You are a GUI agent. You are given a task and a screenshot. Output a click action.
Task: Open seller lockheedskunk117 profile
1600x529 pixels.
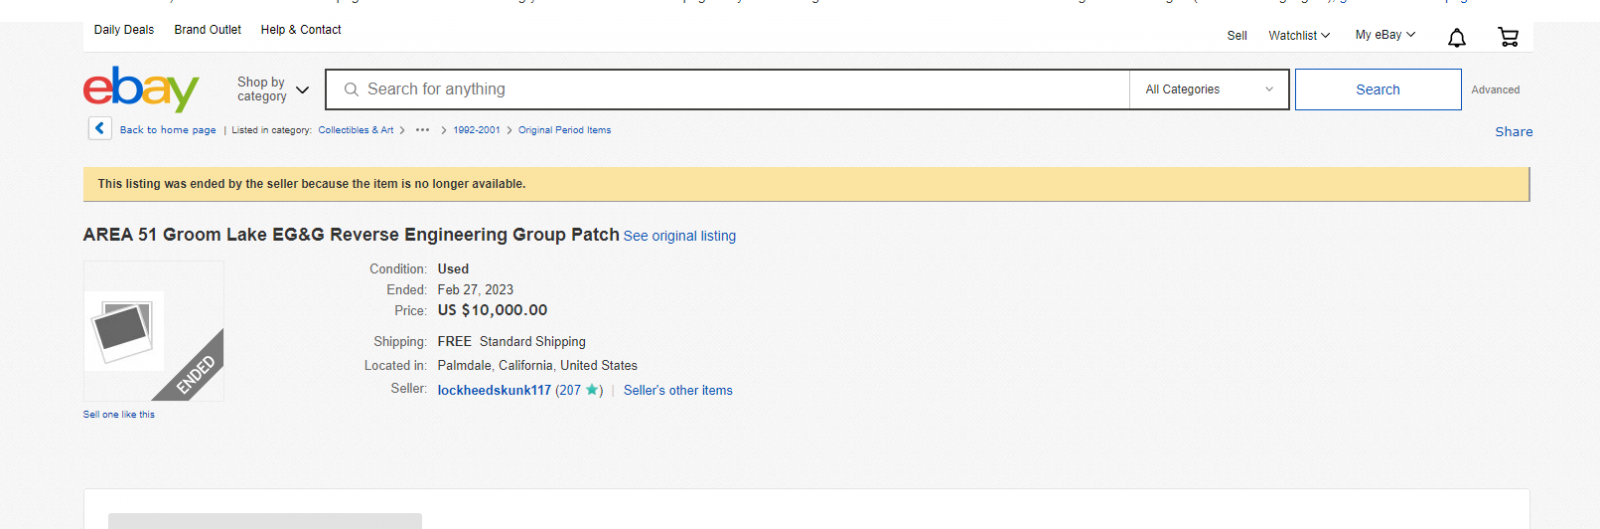[494, 390]
